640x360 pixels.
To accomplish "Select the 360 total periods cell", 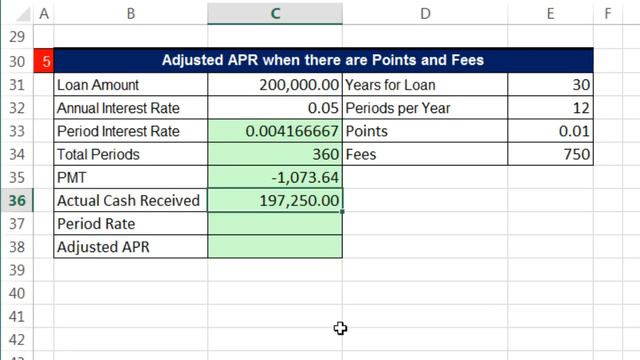I will point(275,154).
